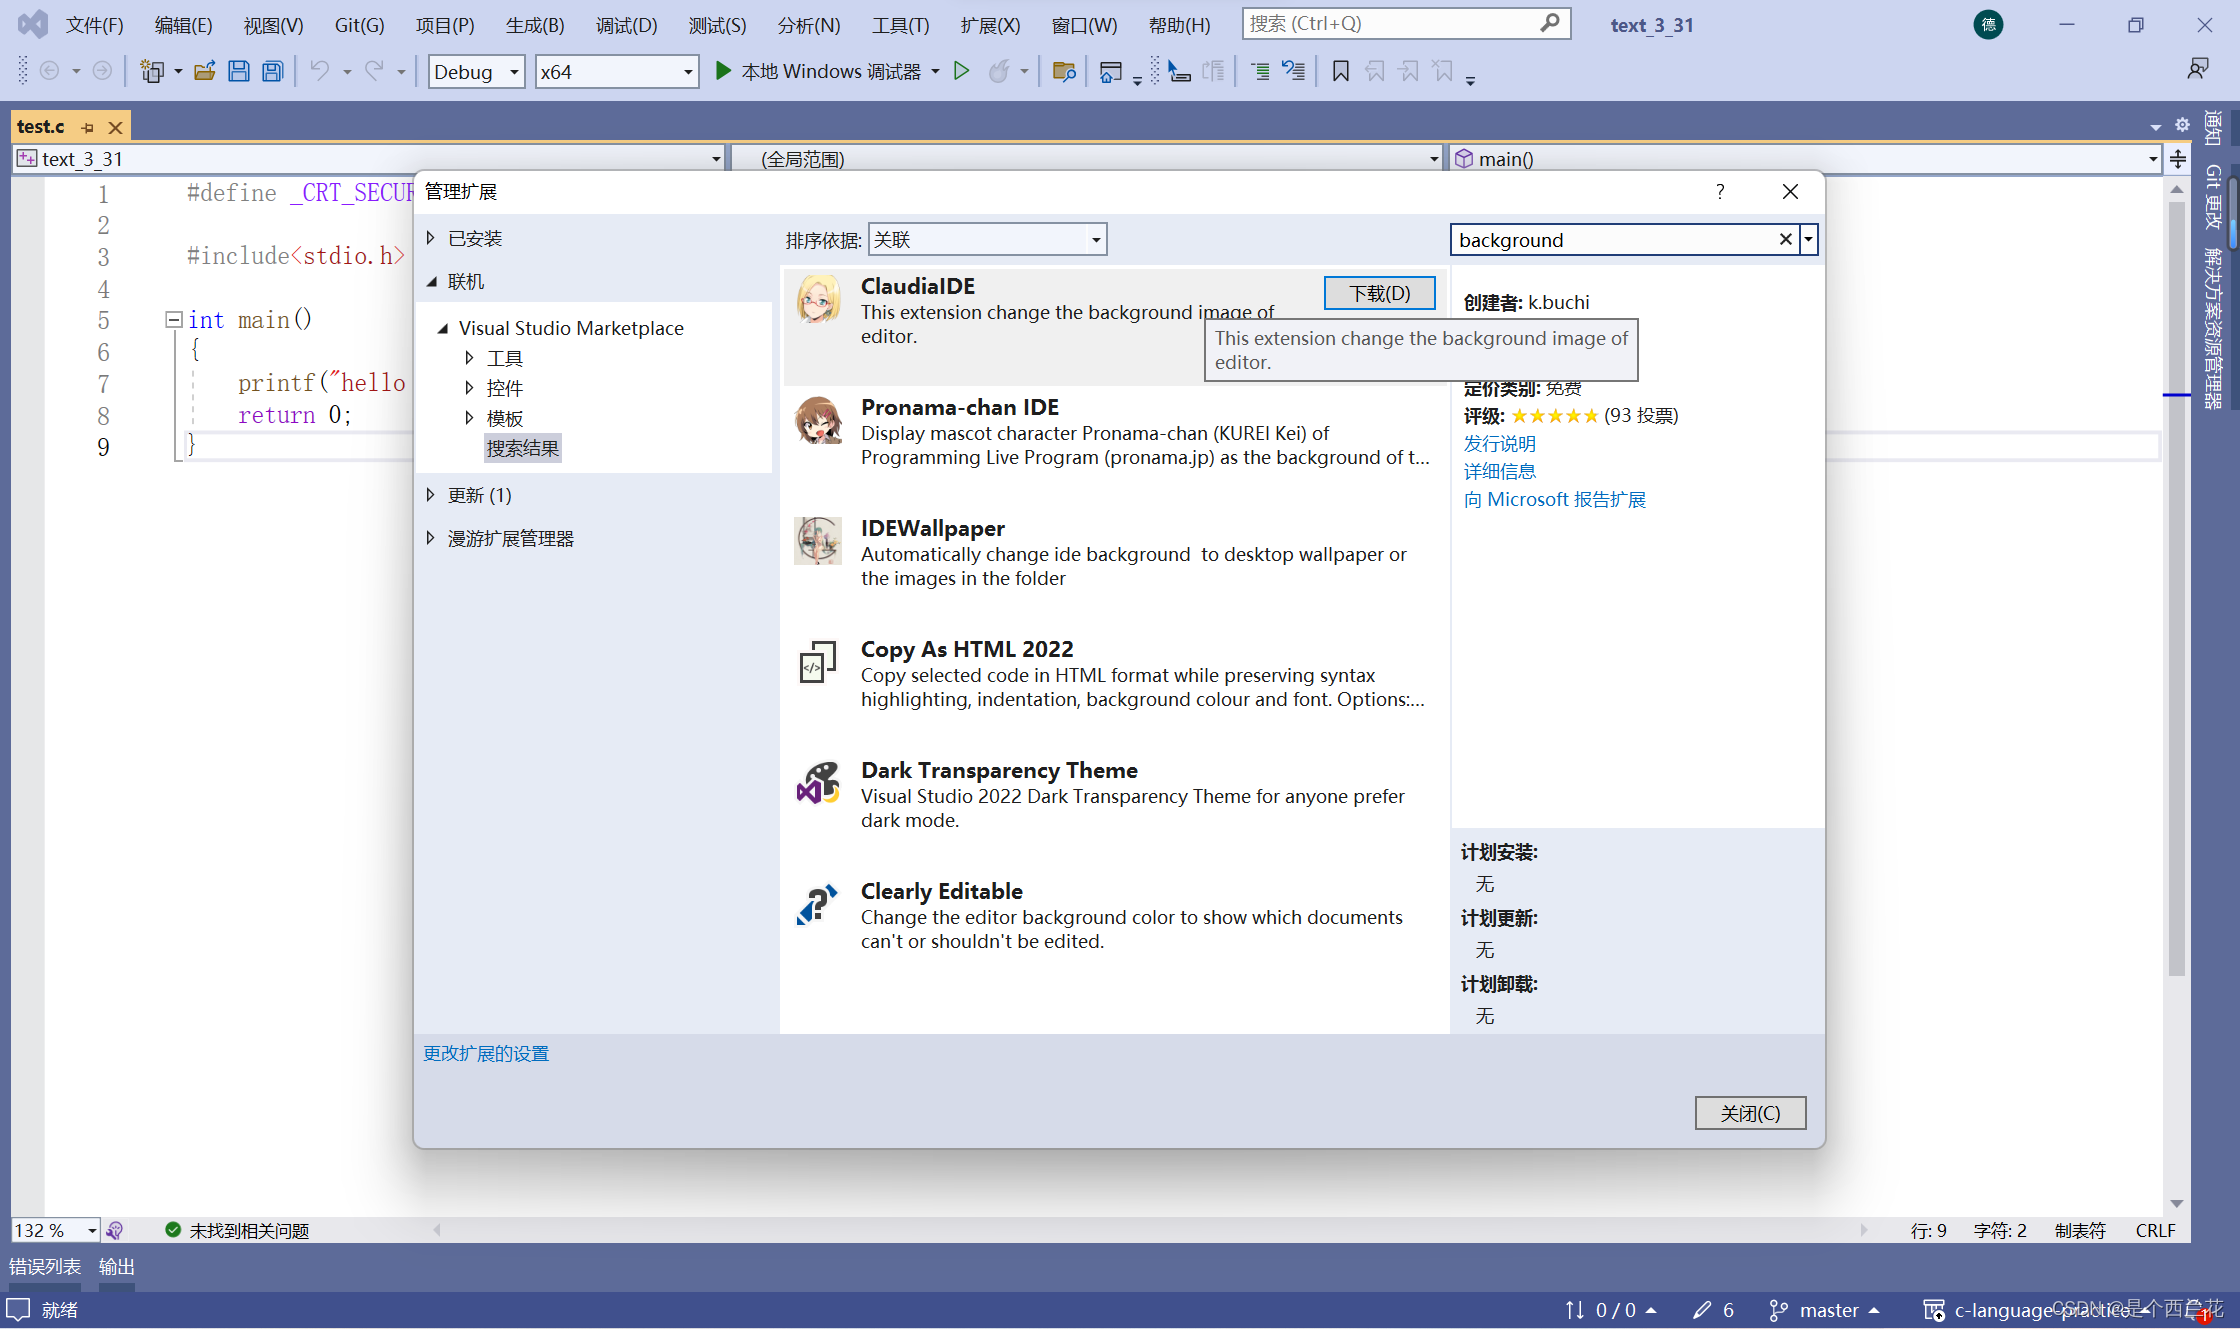Click the Error List status bar item

click(44, 1266)
